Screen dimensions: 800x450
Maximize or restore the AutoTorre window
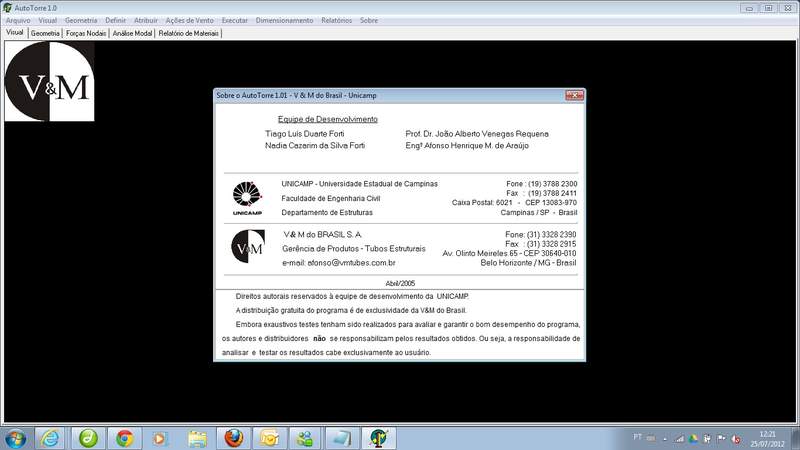(768, 8)
